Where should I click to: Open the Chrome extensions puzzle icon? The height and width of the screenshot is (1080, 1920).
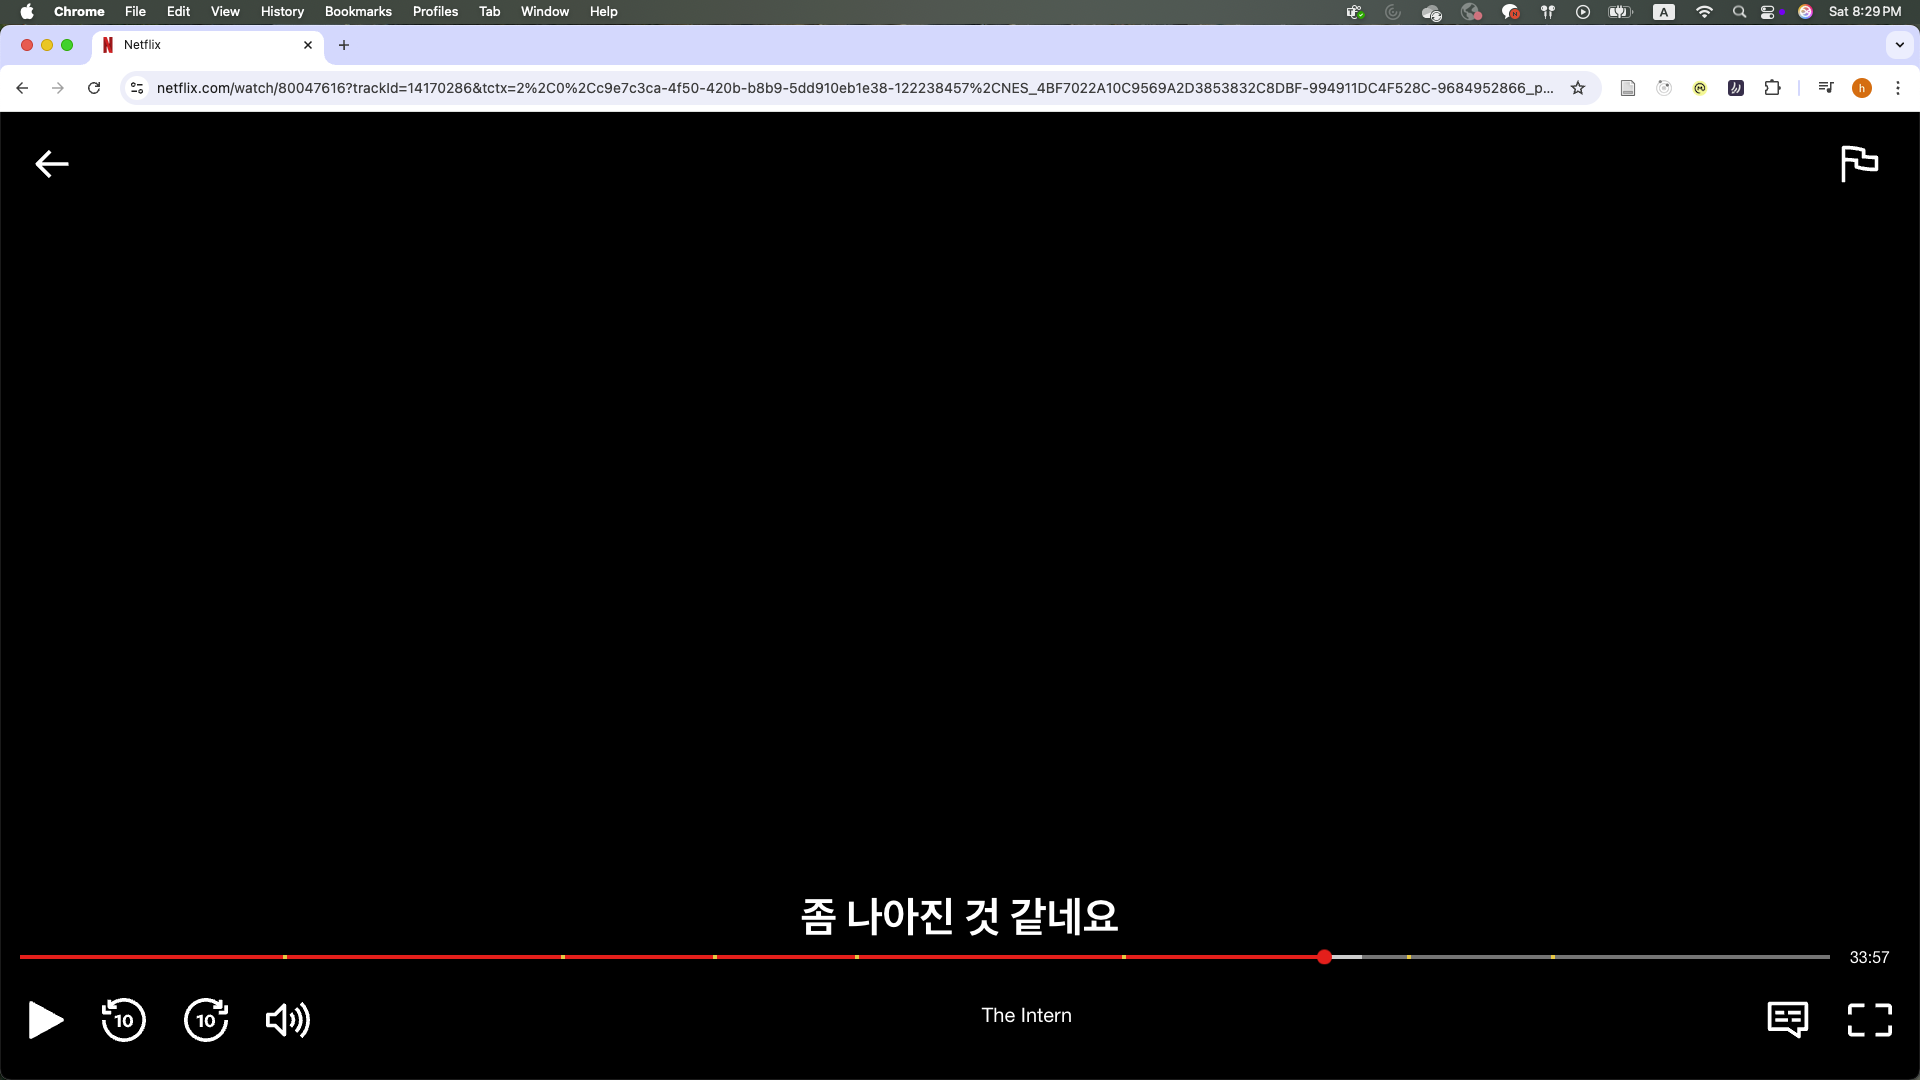point(1772,88)
